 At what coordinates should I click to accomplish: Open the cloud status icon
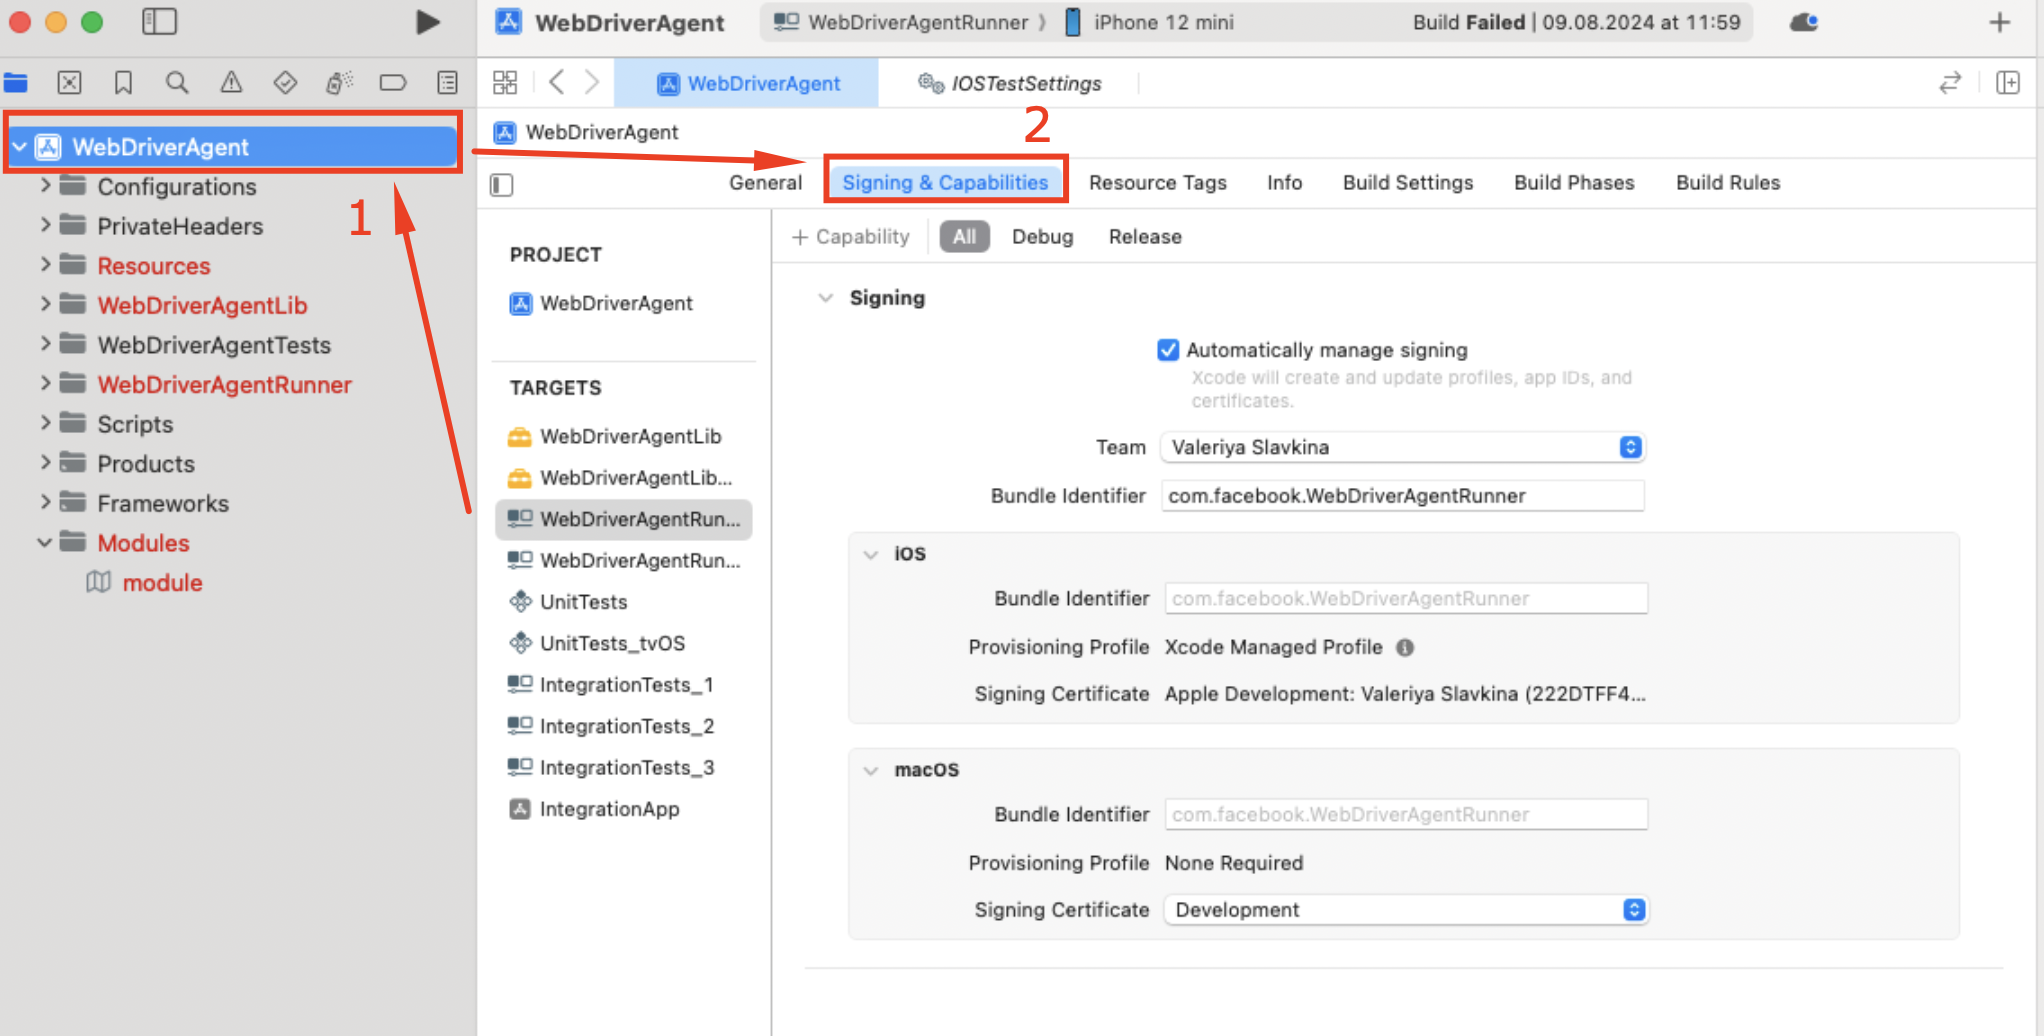[1804, 22]
